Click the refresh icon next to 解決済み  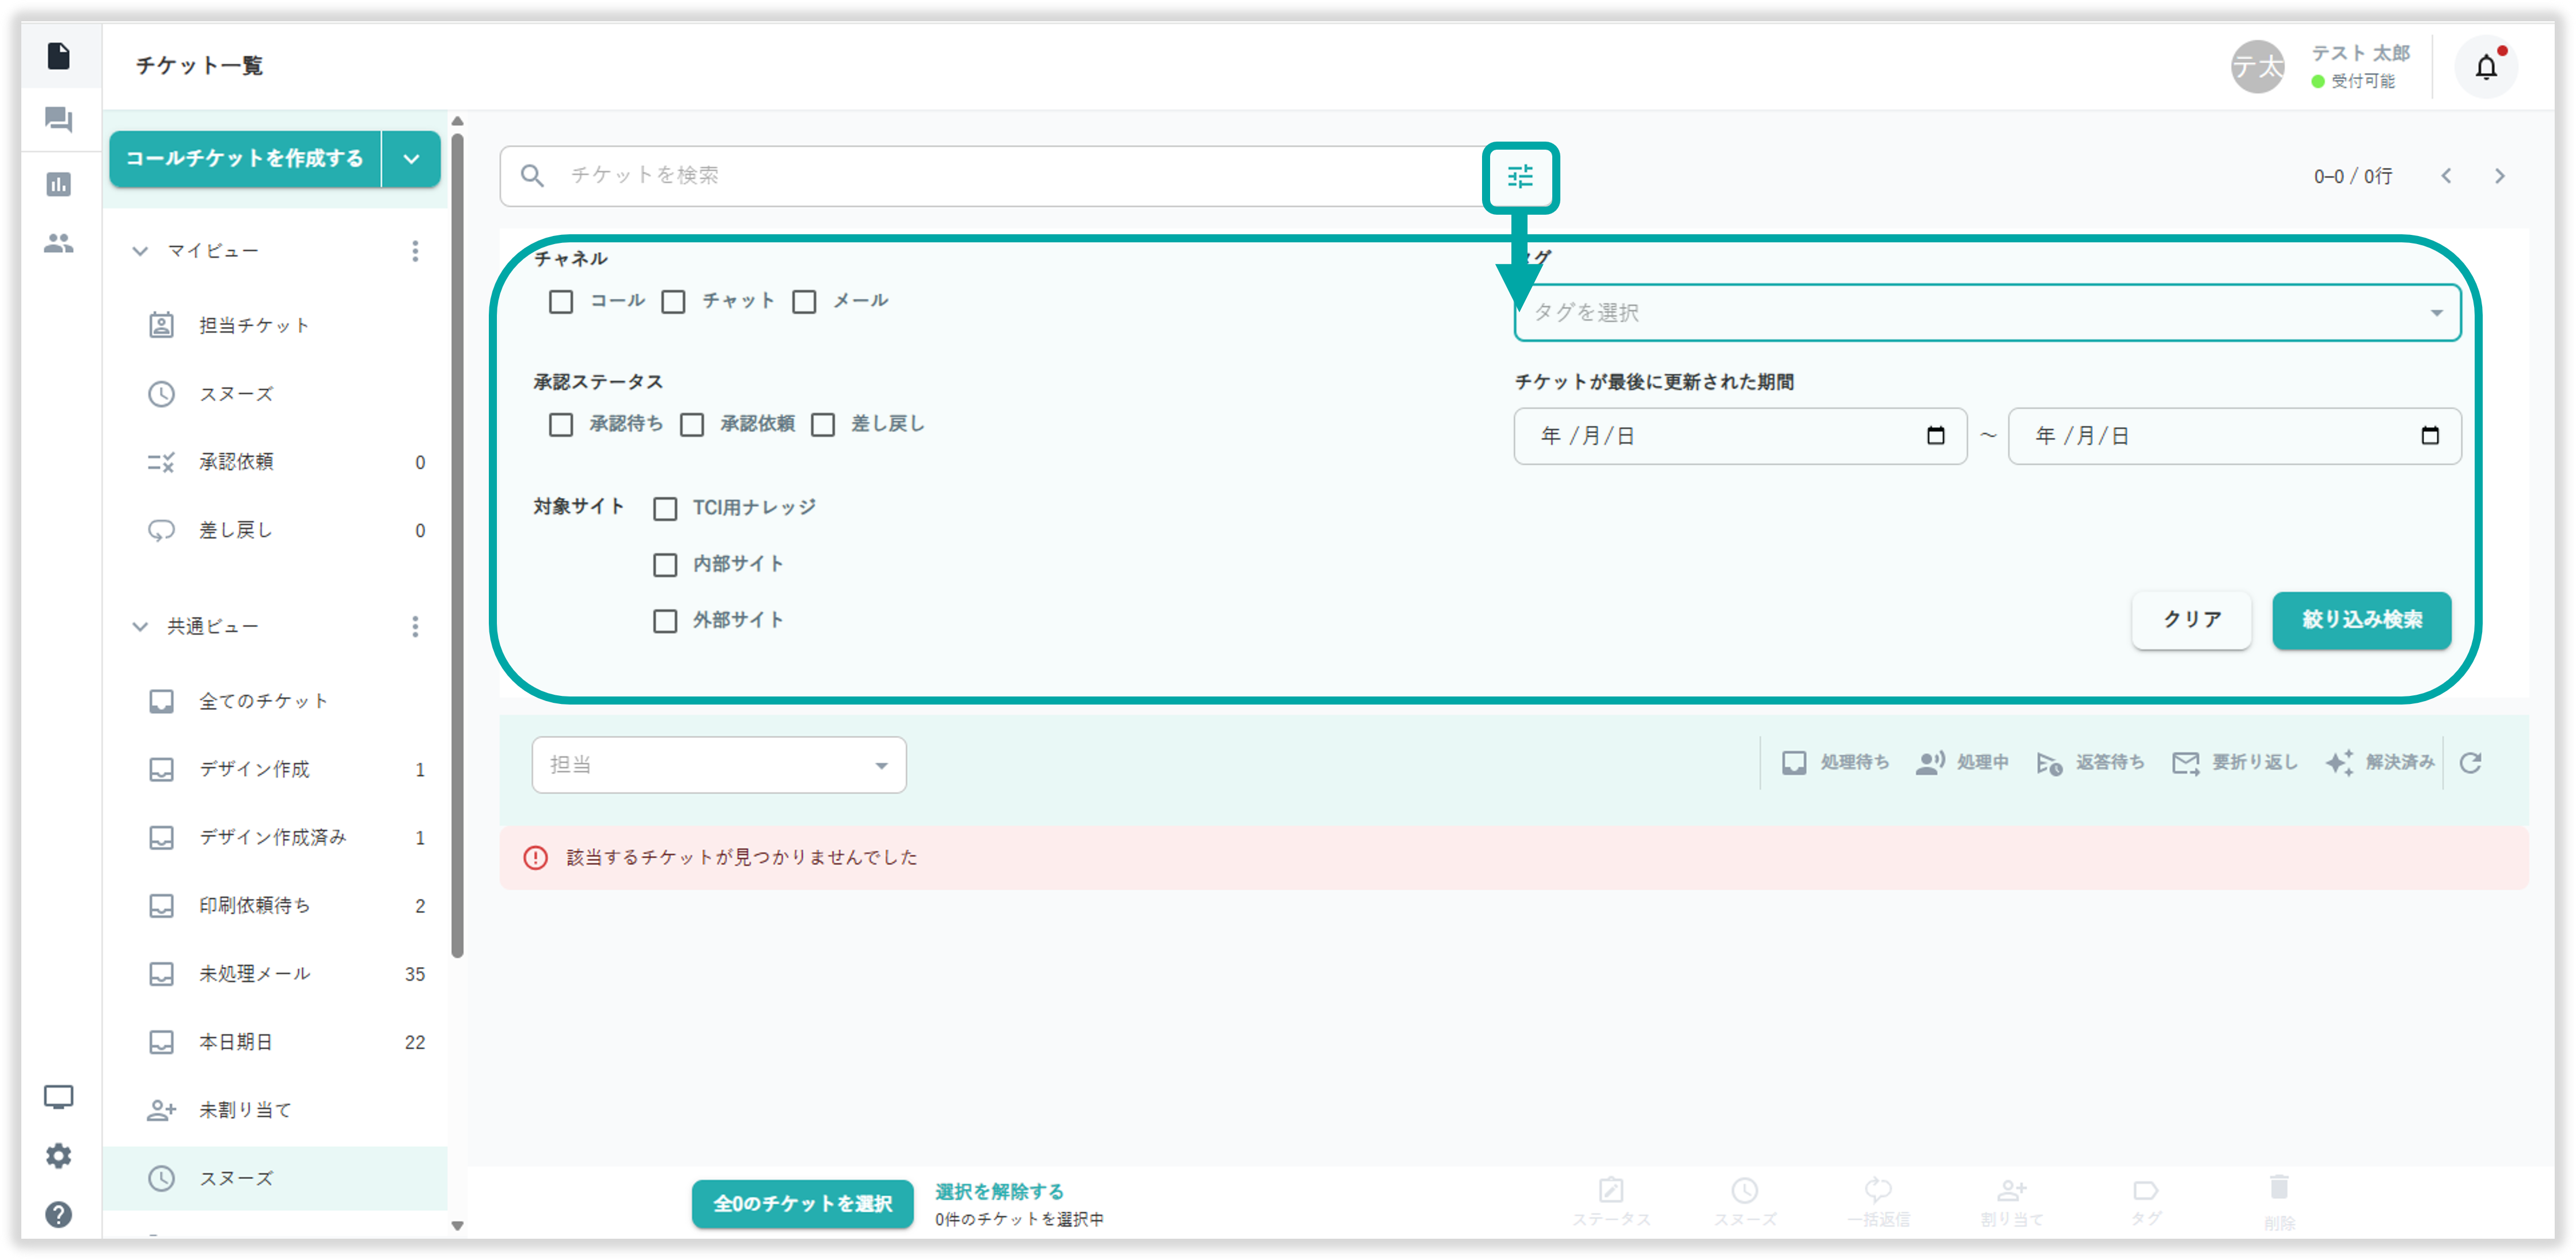[2470, 763]
